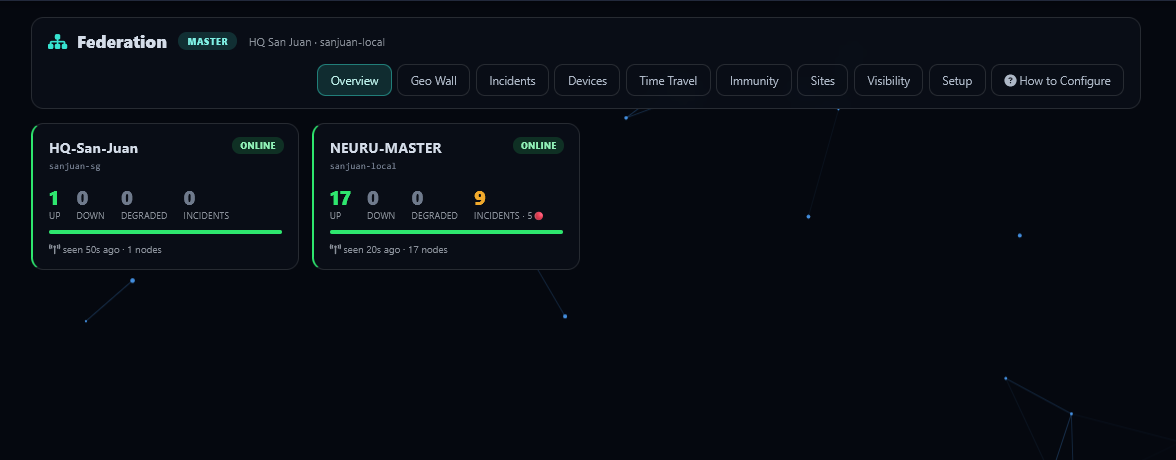Click the question mark icon in How to Configure
The image size is (1176, 460).
(x=1010, y=80)
